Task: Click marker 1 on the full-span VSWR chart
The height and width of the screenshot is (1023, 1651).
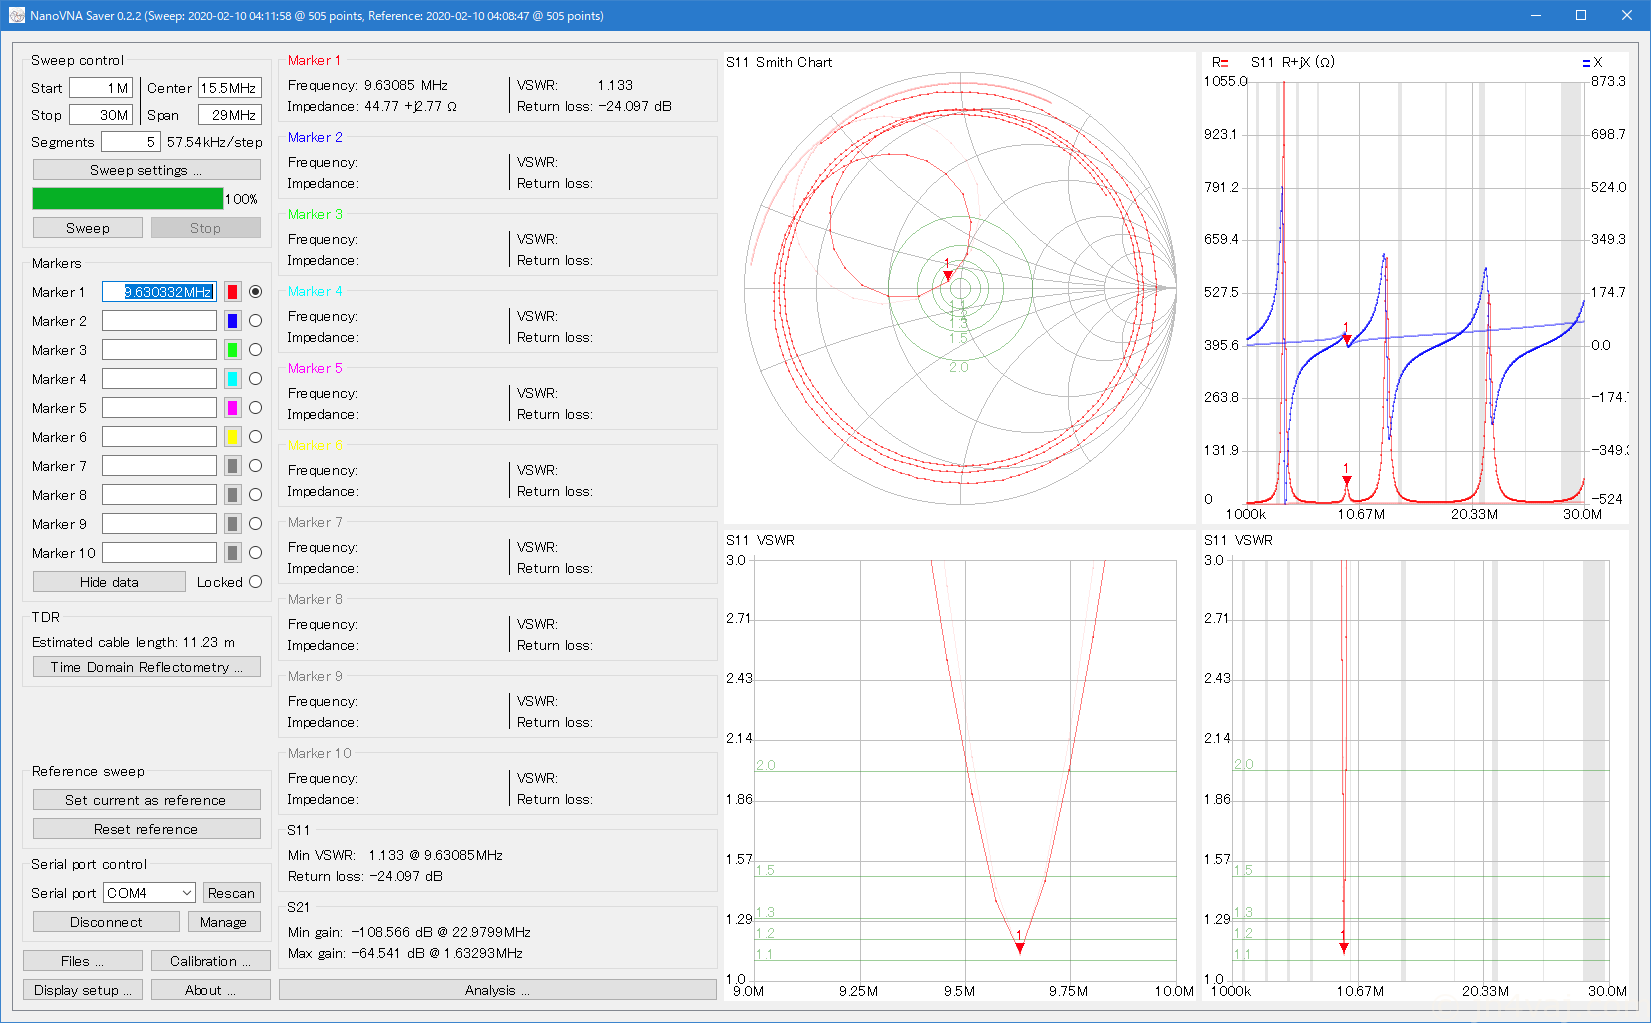Action: [1344, 947]
